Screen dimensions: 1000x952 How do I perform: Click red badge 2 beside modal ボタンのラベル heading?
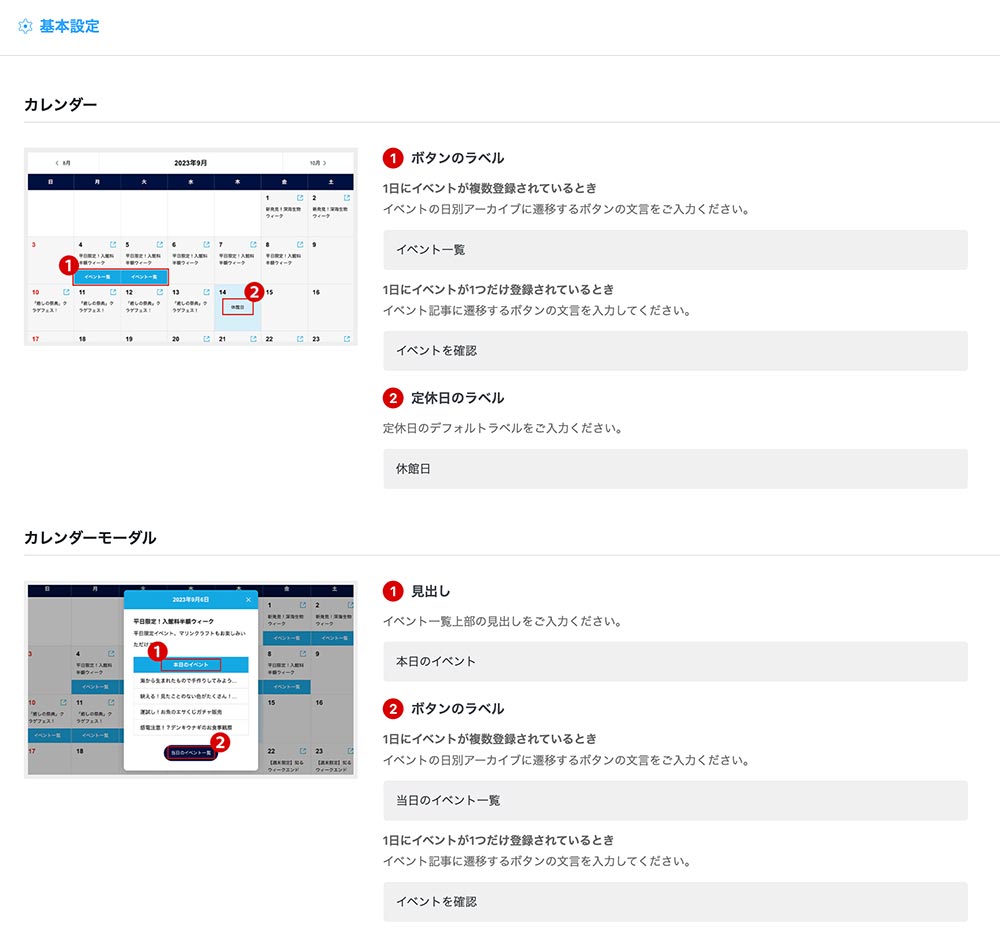click(x=393, y=709)
